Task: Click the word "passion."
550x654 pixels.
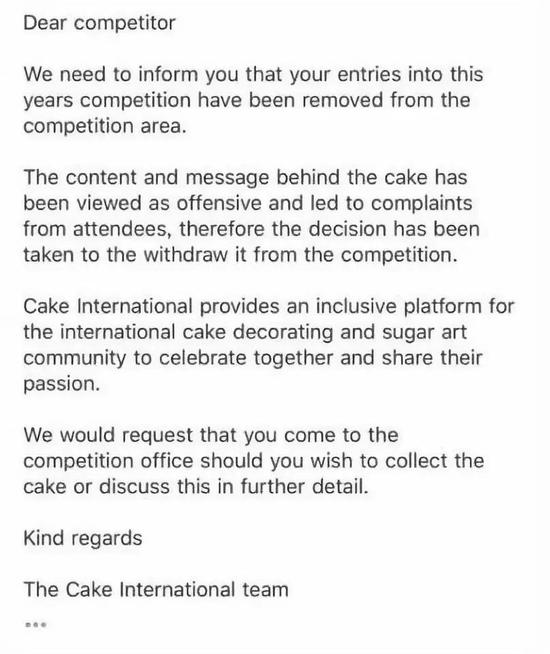Action: pyautogui.click(x=62, y=384)
